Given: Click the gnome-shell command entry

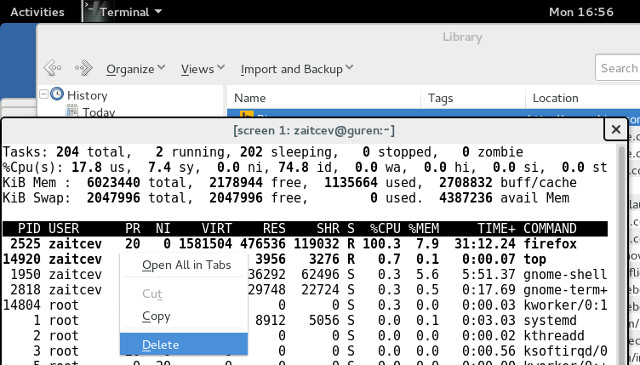Looking at the screenshot, I should coord(565,274).
